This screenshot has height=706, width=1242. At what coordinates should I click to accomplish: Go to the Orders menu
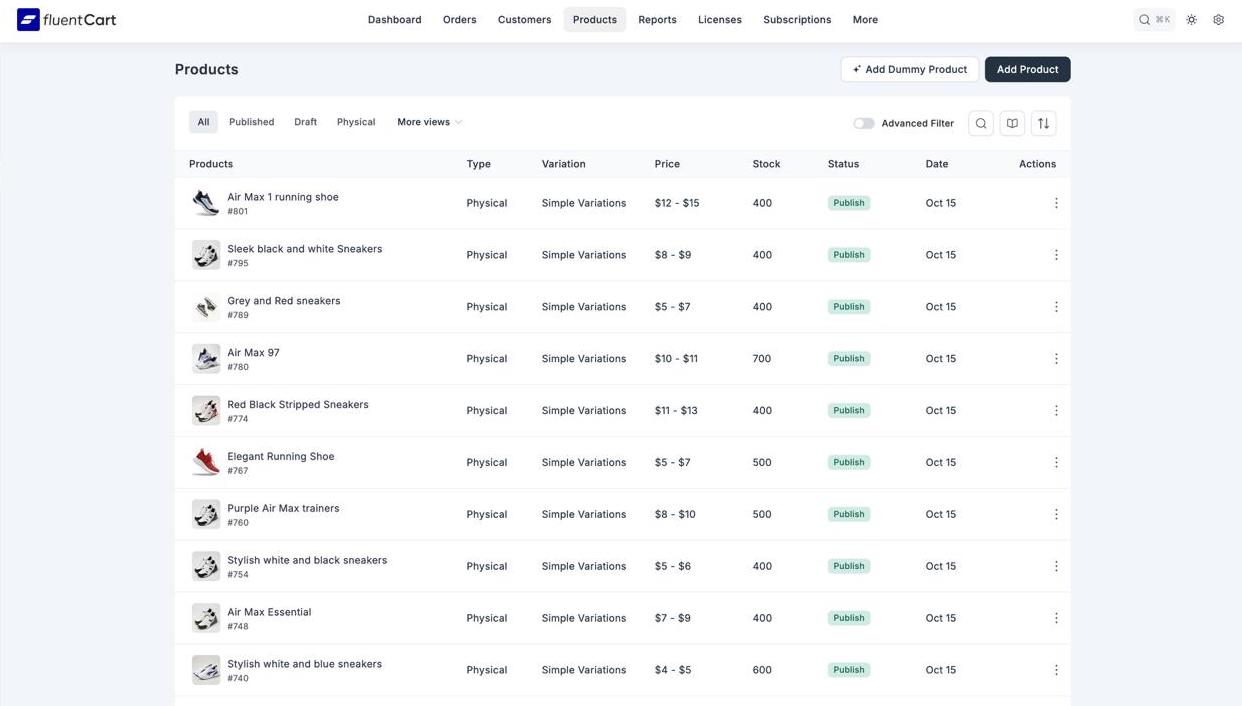[x=459, y=20]
